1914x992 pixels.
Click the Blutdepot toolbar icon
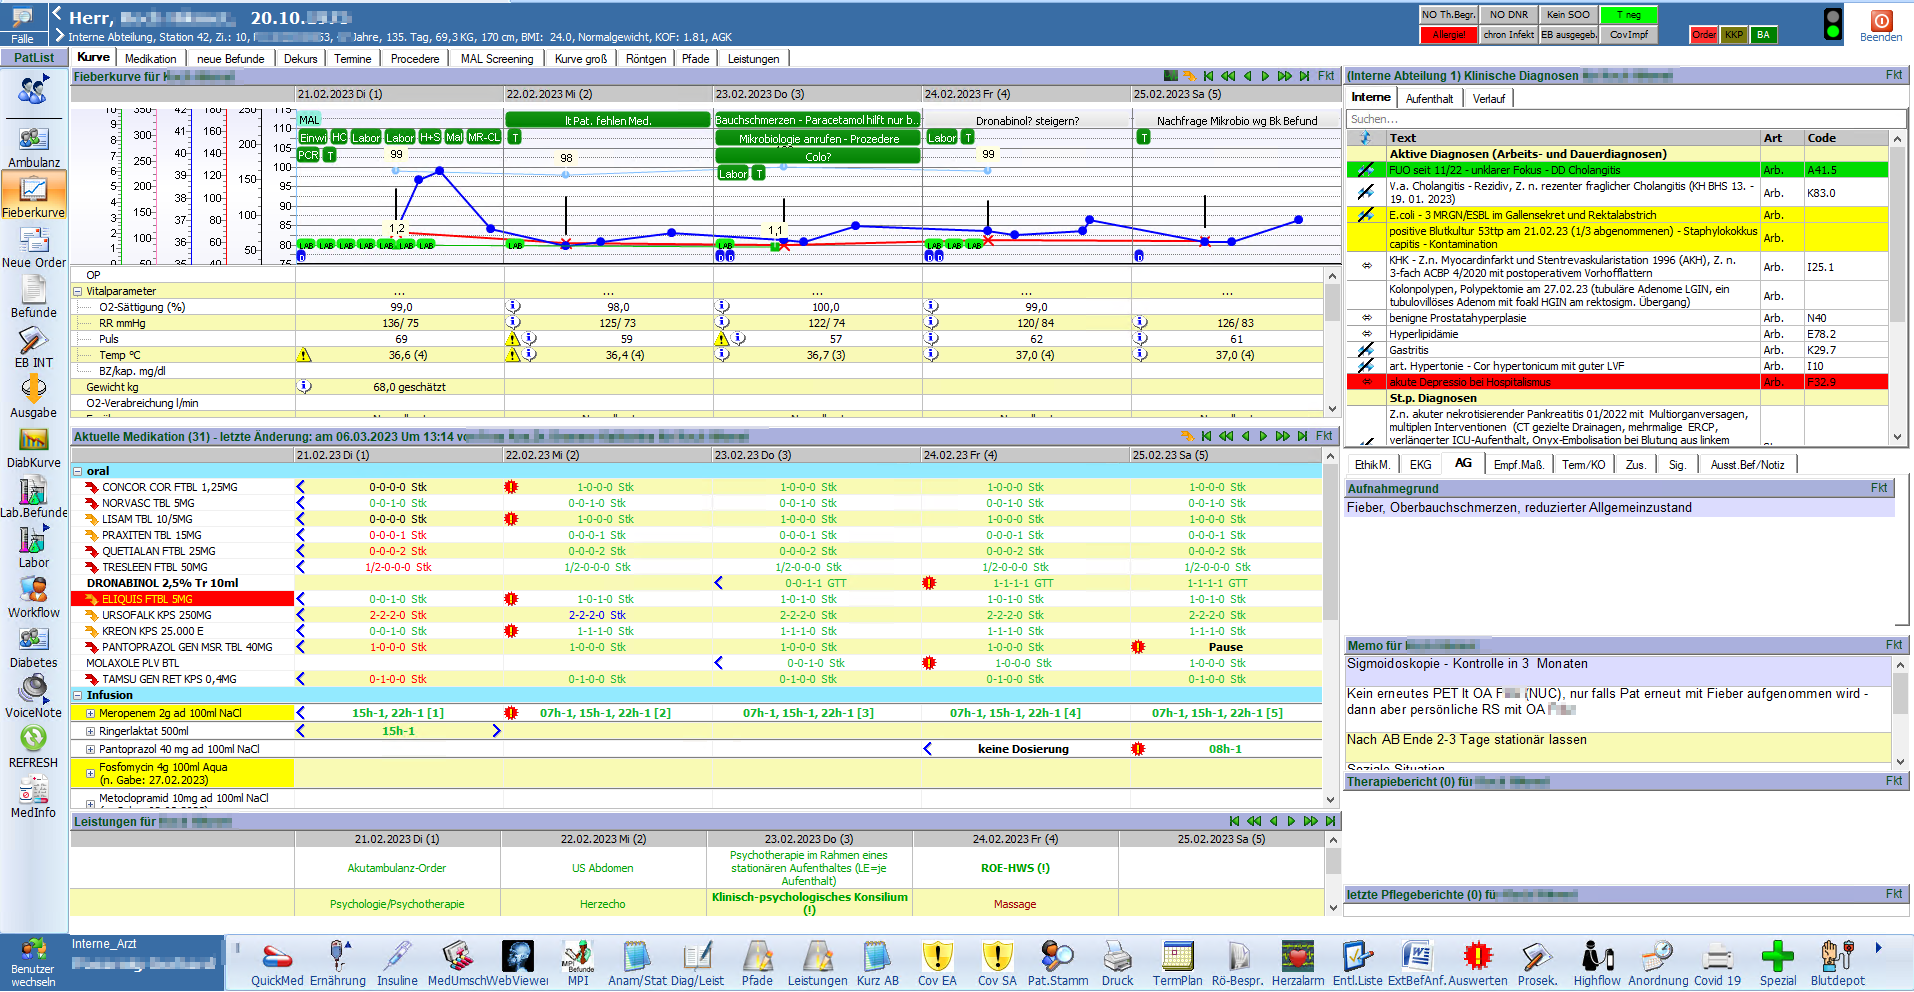(1837, 964)
